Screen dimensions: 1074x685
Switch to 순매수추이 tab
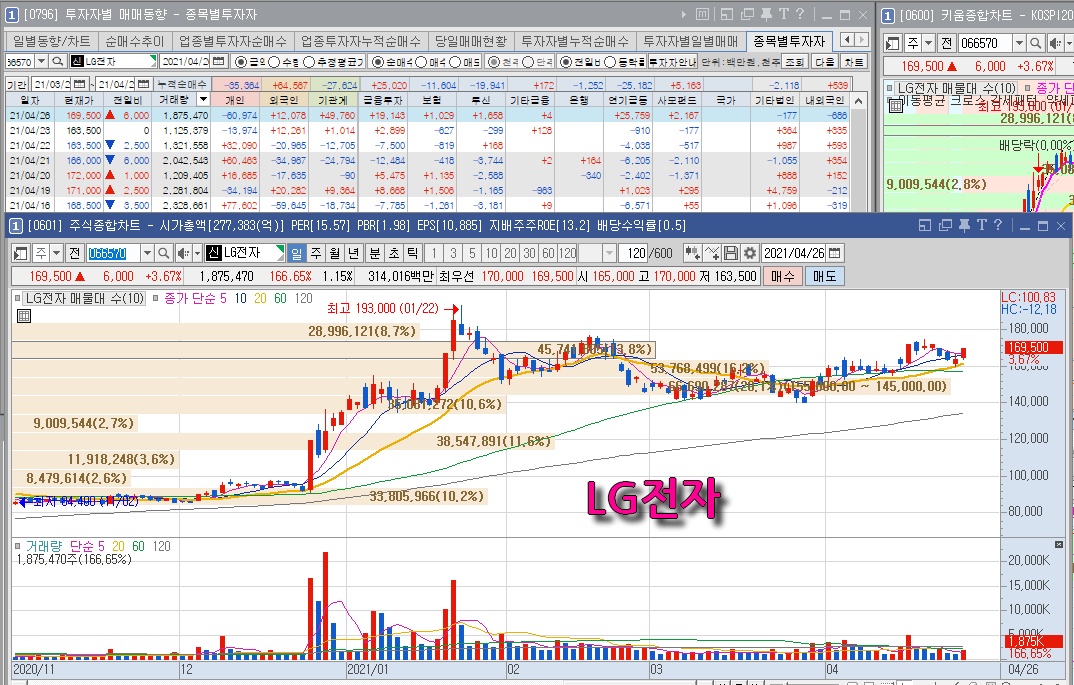[135, 42]
